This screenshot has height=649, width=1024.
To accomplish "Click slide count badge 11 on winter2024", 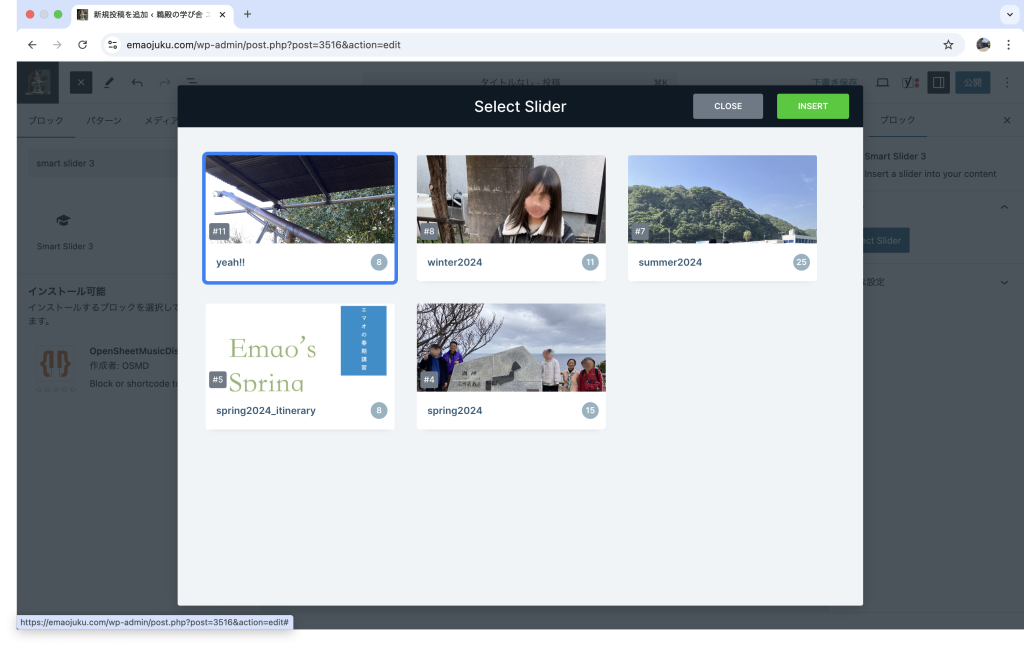I will coord(590,262).
